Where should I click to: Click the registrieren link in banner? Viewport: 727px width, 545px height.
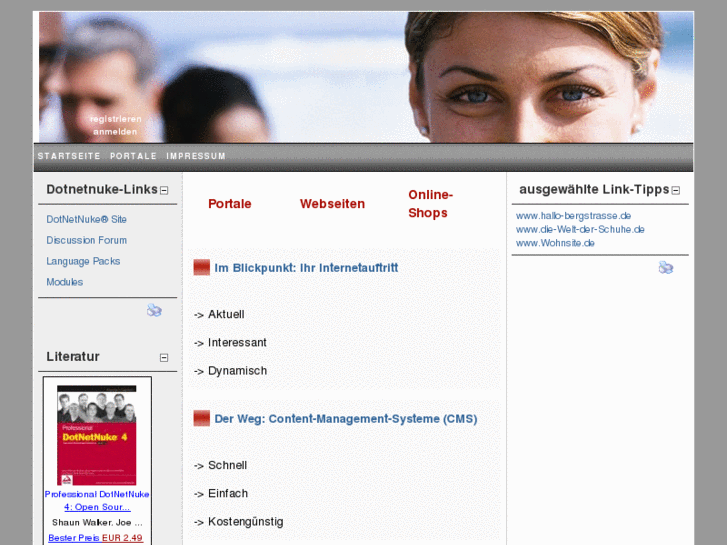[x=115, y=119]
